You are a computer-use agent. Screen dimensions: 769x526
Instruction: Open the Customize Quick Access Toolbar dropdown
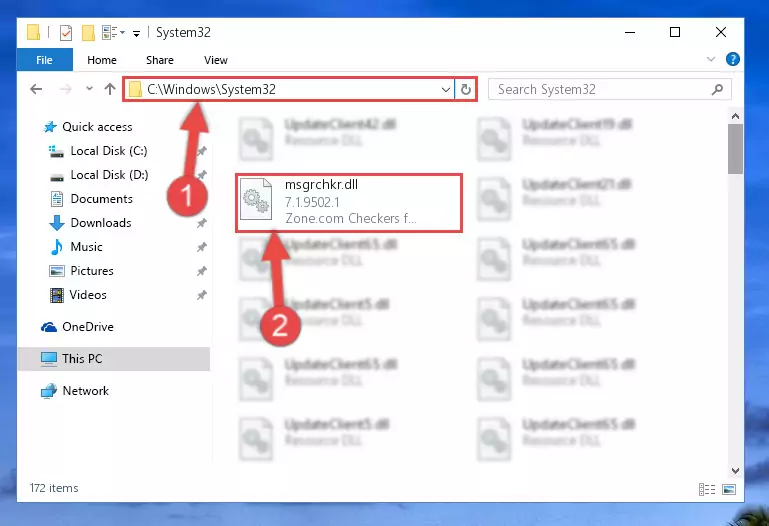tap(136, 33)
